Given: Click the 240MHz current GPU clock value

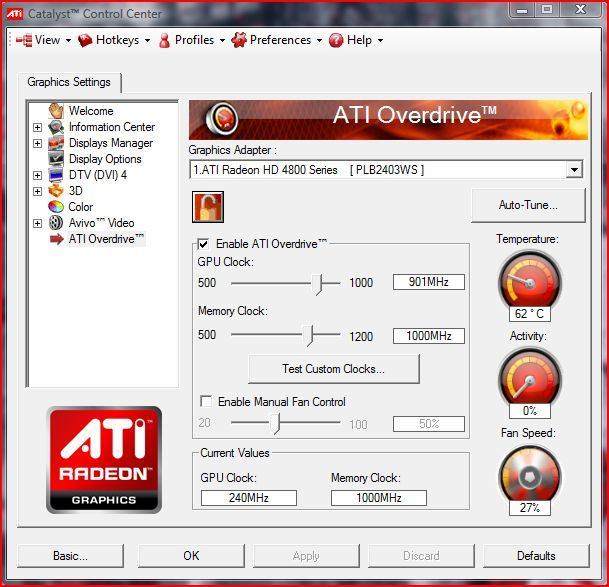Looking at the screenshot, I should click(249, 498).
